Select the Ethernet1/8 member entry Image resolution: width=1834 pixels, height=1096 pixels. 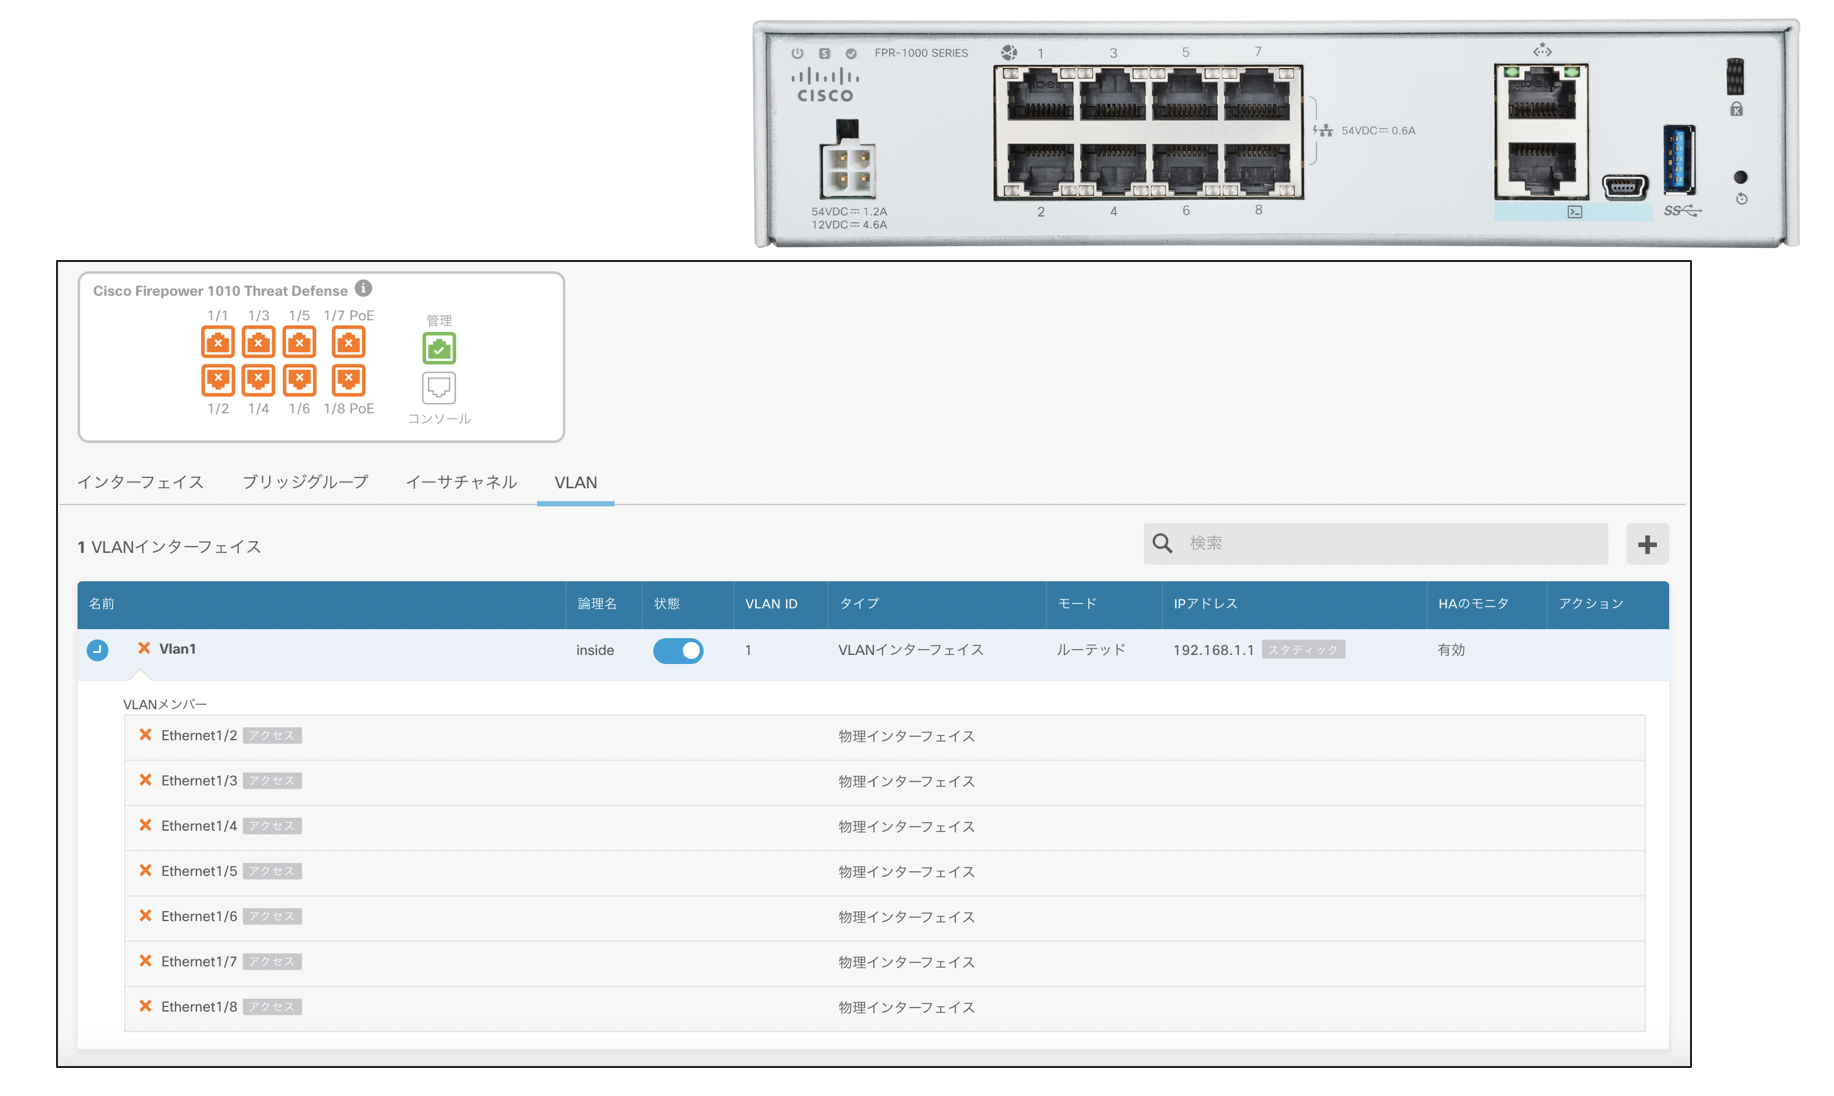click(x=199, y=1007)
